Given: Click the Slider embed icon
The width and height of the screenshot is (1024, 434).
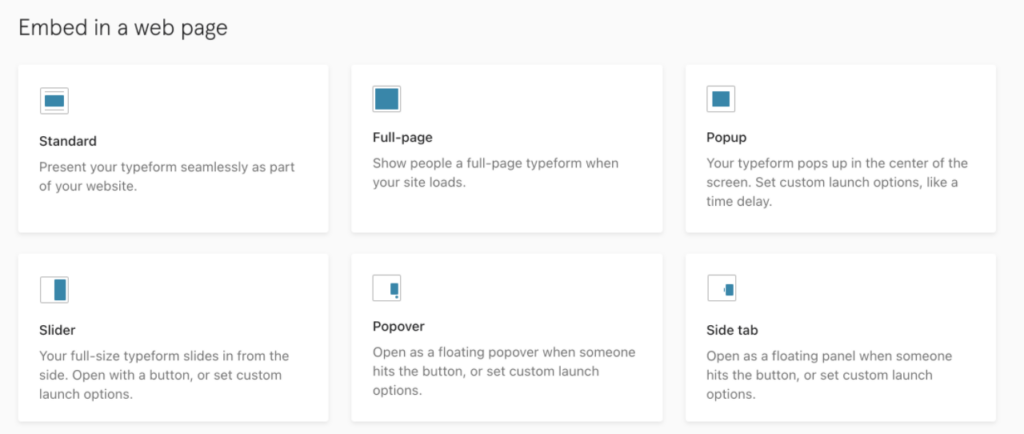Looking at the screenshot, I should click(54, 290).
